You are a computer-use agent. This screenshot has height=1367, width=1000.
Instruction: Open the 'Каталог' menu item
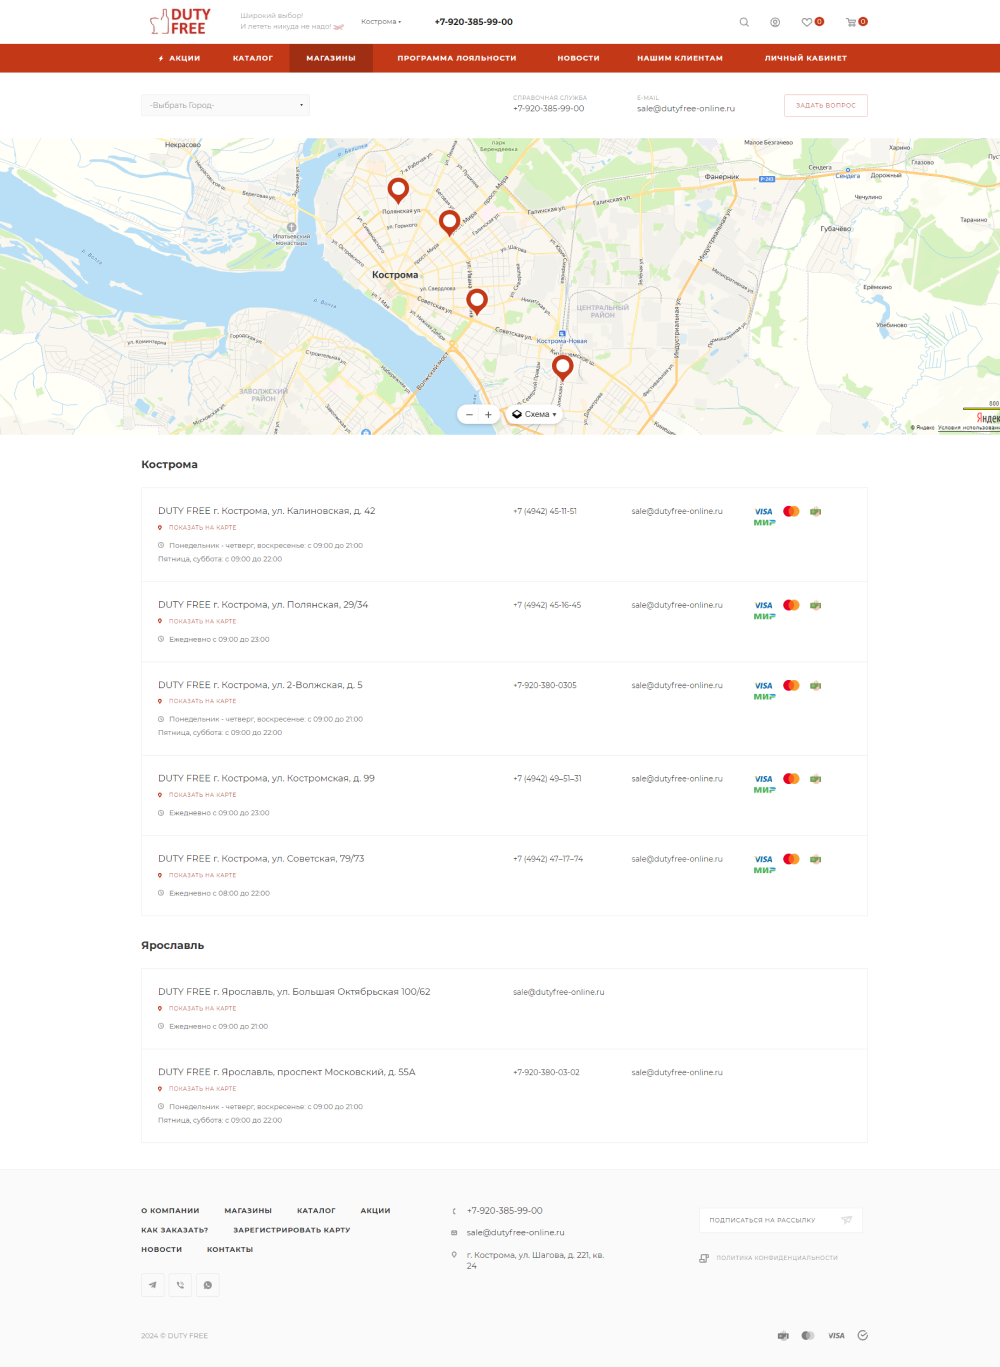(253, 58)
